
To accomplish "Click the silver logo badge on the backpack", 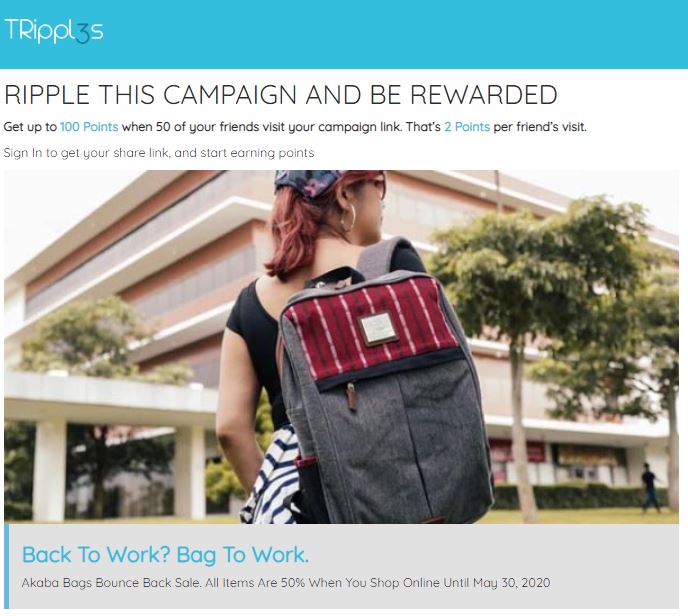I will coord(378,328).
